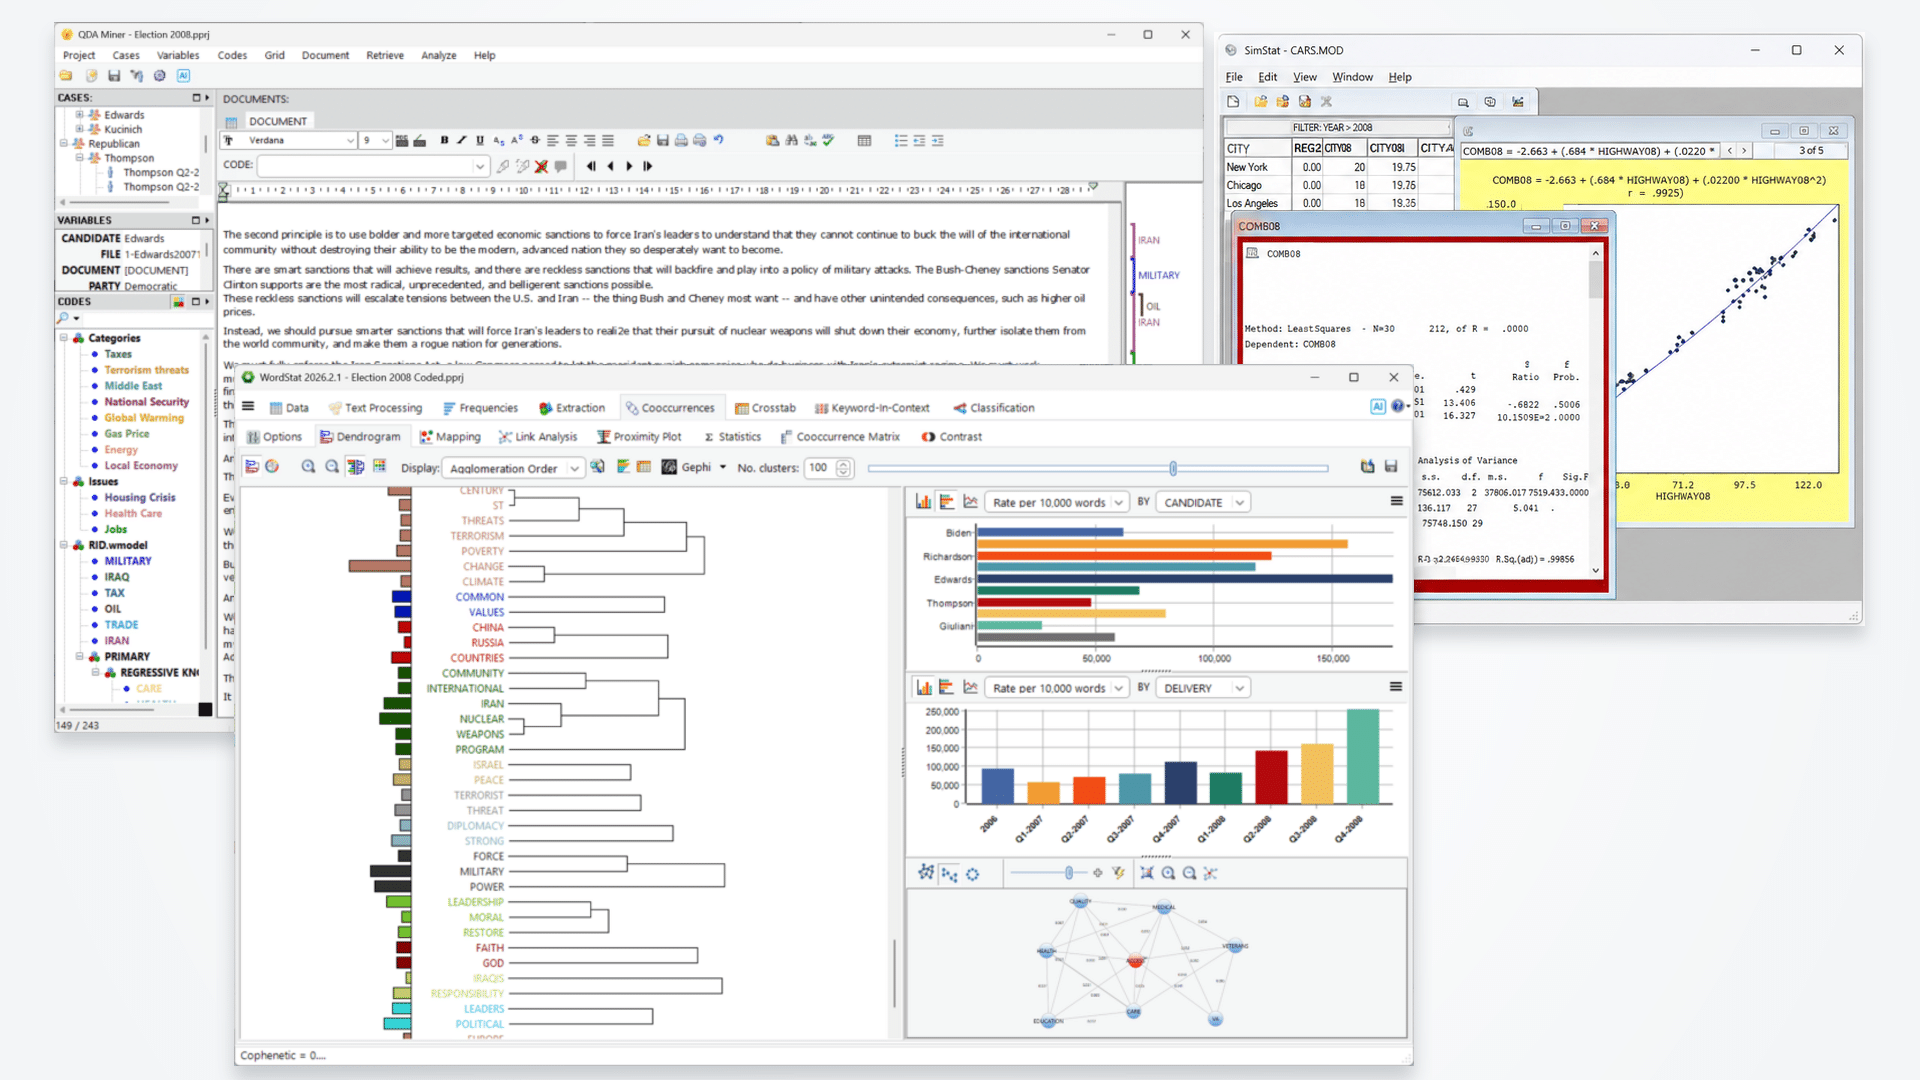Apply underline formatting in QDA Miner toolbar
Viewport: 1920px width, 1080px height.
pyautogui.click(x=480, y=141)
